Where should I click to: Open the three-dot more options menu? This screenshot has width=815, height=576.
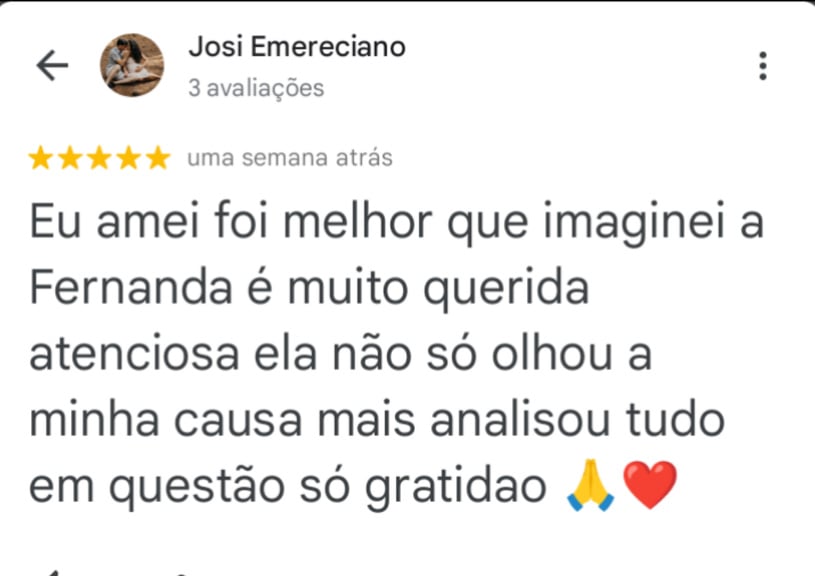[763, 66]
